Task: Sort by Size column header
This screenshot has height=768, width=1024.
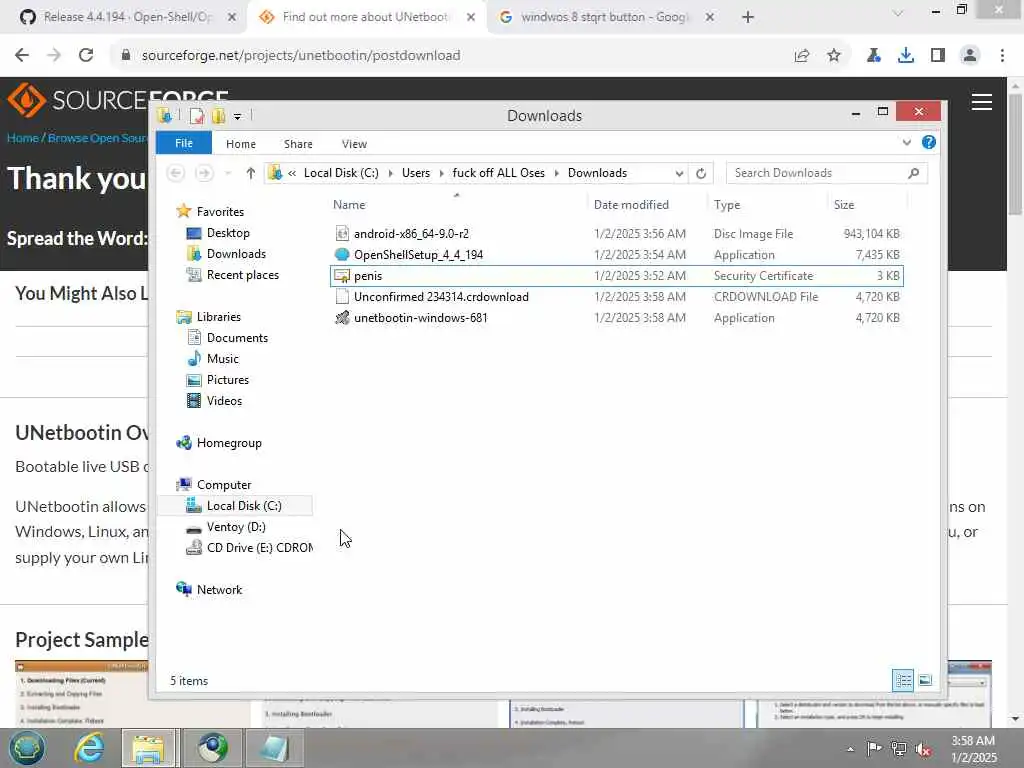Action: [x=844, y=204]
